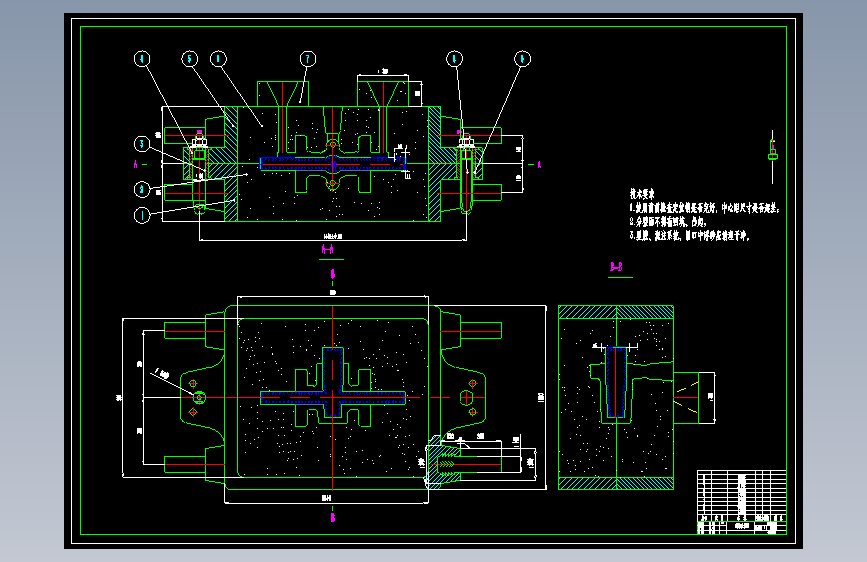Click the left locating pin circle in plan view
Viewport: 867px width, 562px height.
(199, 397)
